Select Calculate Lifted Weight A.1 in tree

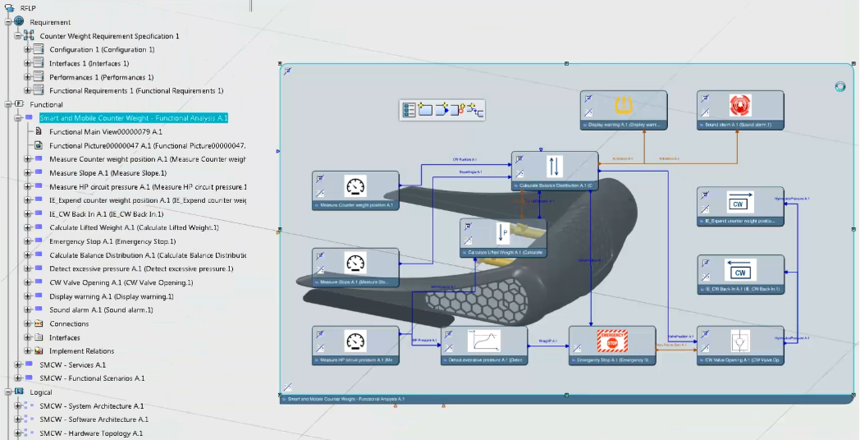[x=134, y=228]
